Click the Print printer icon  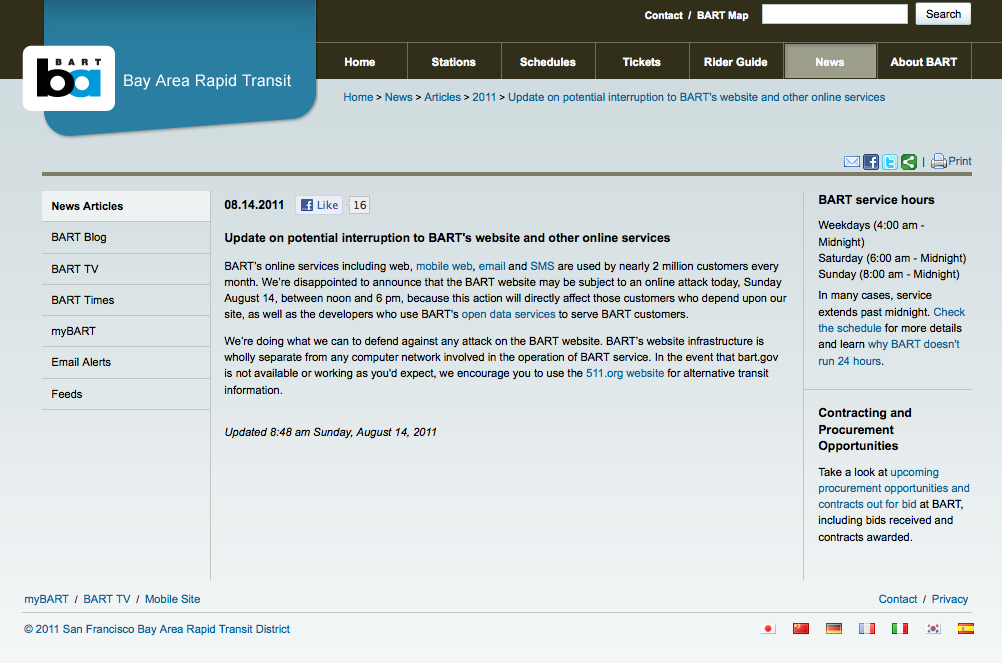point(939,162)
